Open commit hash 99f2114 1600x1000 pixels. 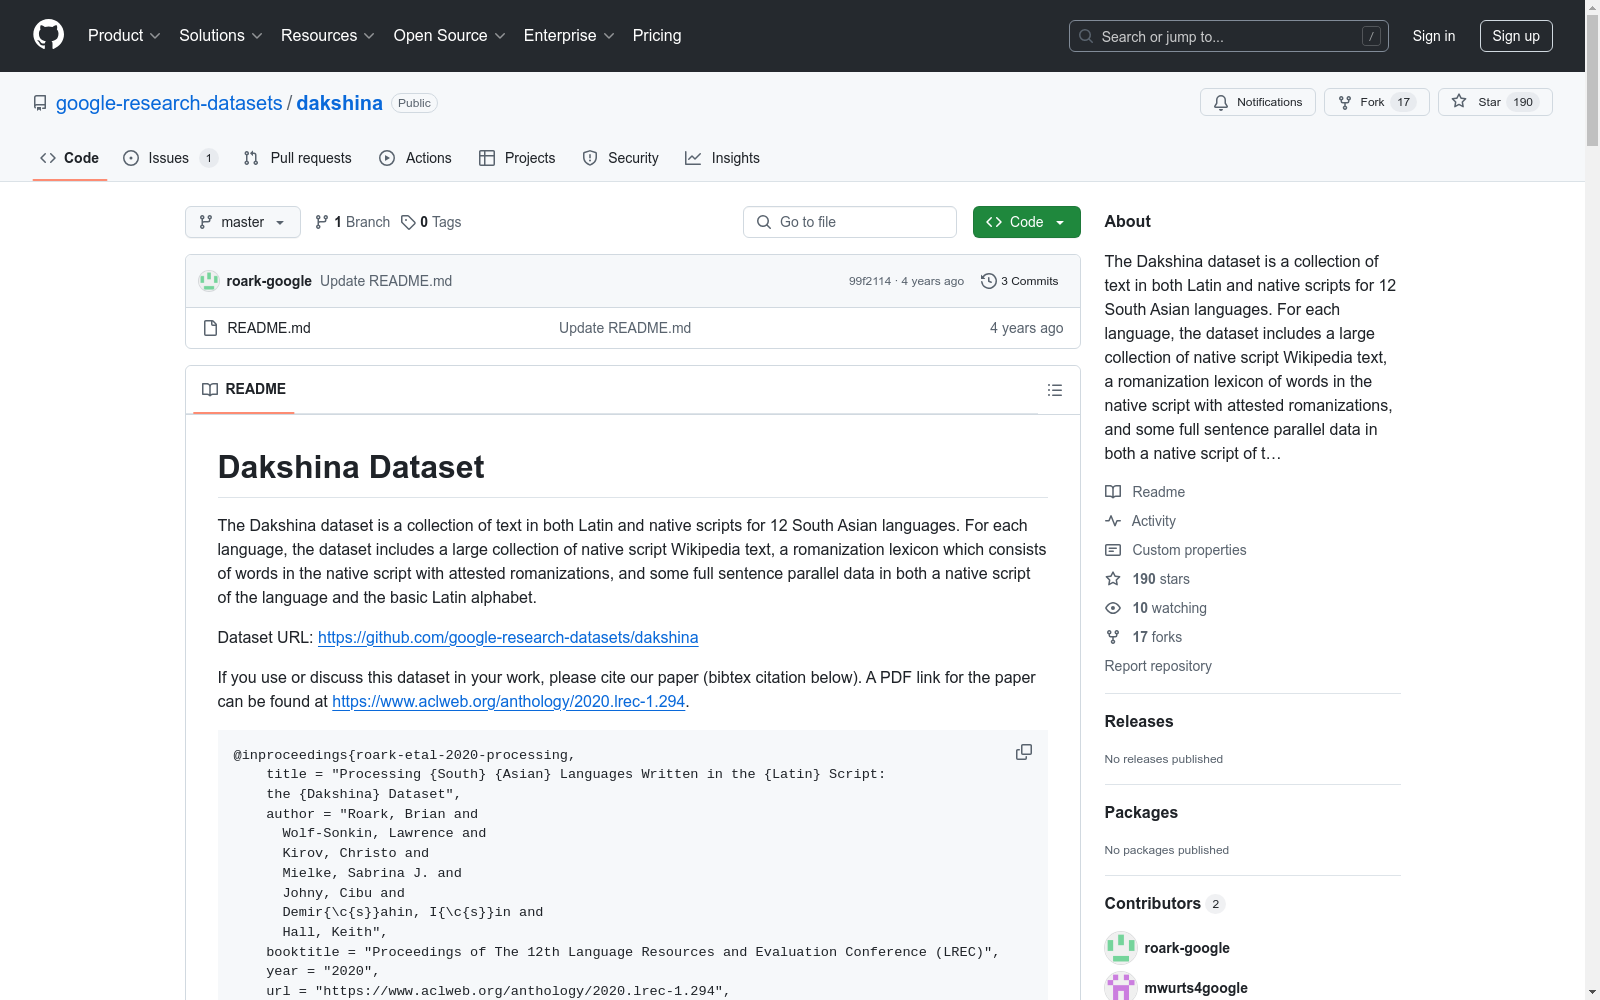[870, 281]
